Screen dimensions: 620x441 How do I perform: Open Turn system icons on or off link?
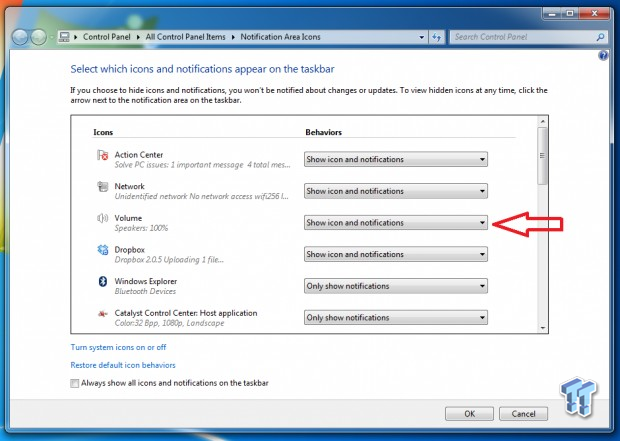118,347
